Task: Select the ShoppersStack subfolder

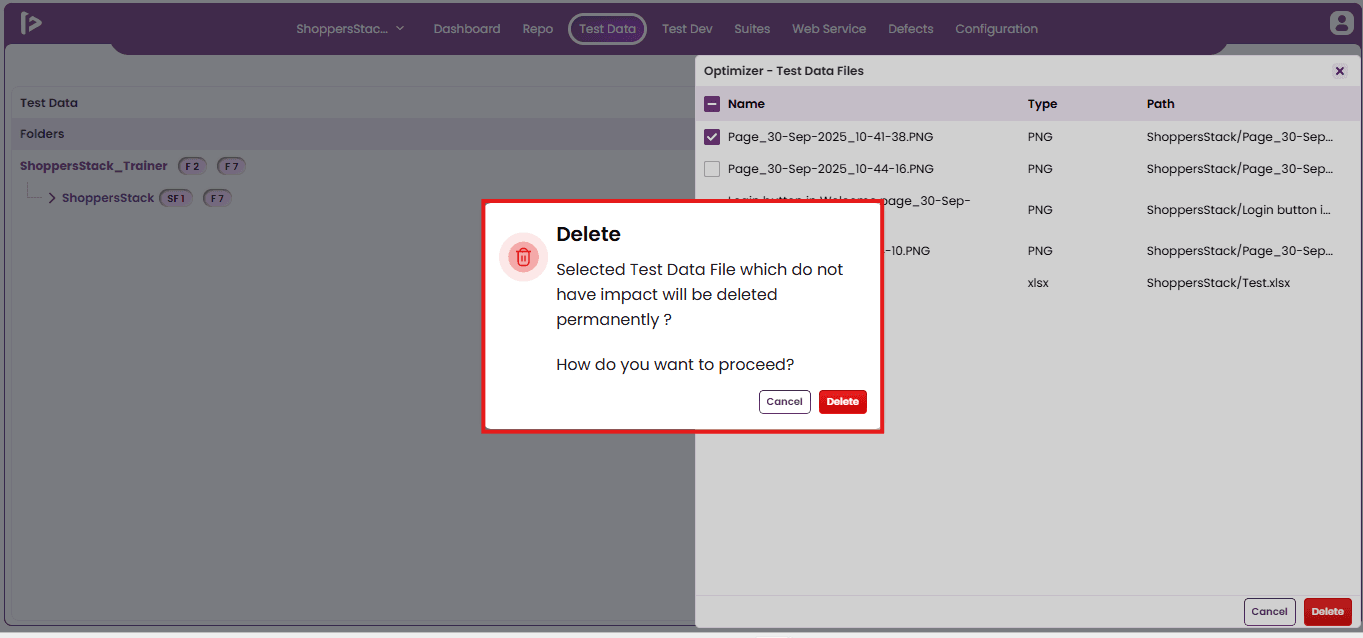Action: point(108,198)
